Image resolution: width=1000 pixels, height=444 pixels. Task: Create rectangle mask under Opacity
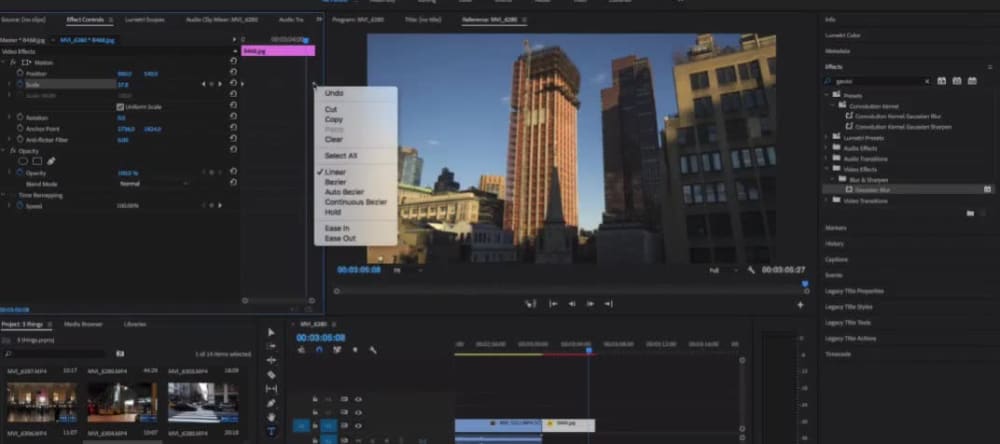tap(37, 161)
